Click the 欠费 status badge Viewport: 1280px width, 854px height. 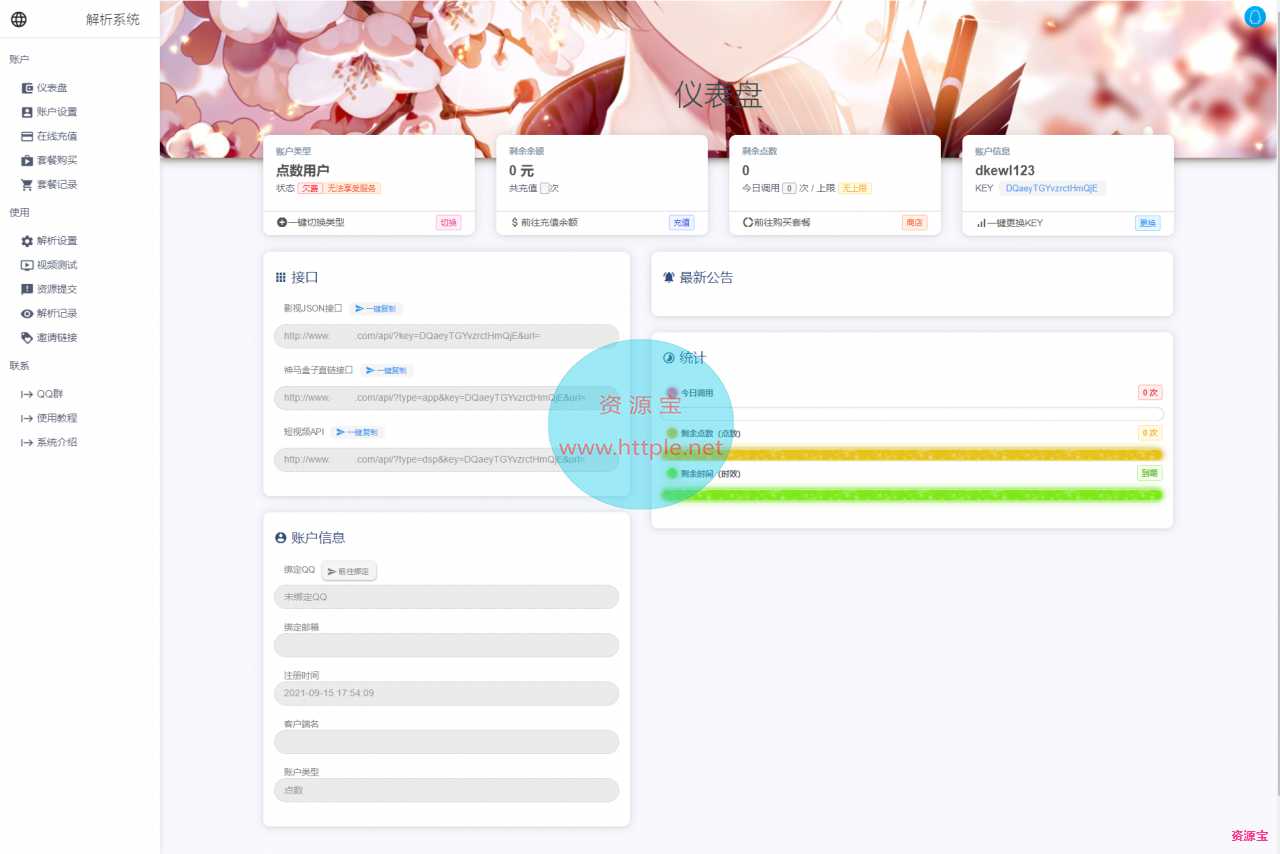310,188
